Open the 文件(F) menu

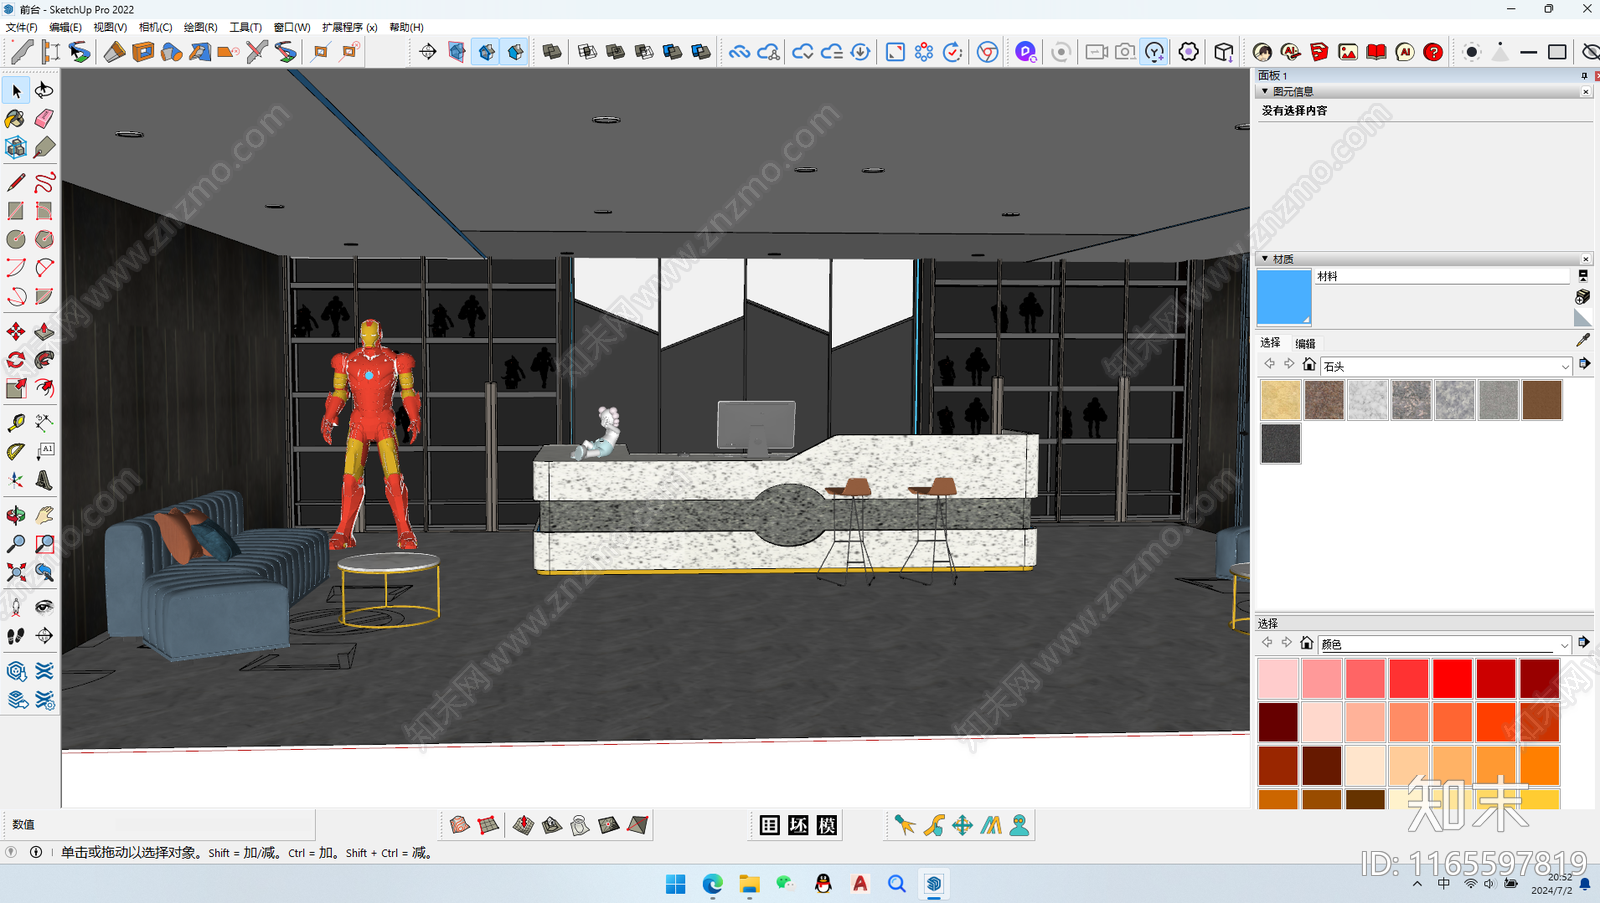click(x=22, y=27)
